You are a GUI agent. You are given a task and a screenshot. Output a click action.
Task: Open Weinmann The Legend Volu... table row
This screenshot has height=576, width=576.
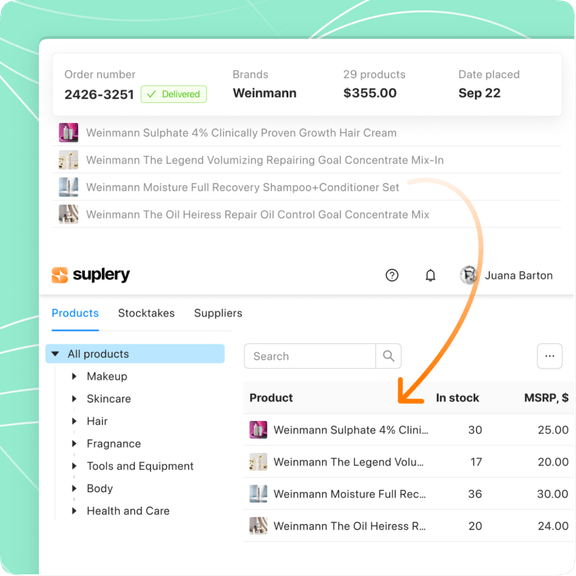click(408, 462)
